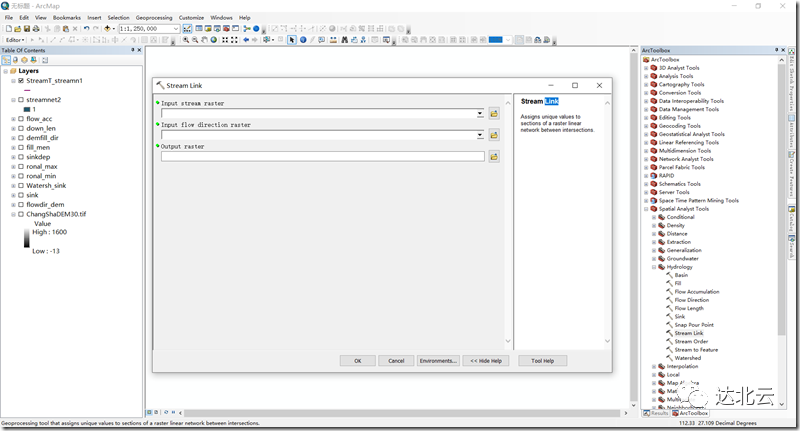
Task: Click the blue fill color box
Action: click(x=495, y=40)
